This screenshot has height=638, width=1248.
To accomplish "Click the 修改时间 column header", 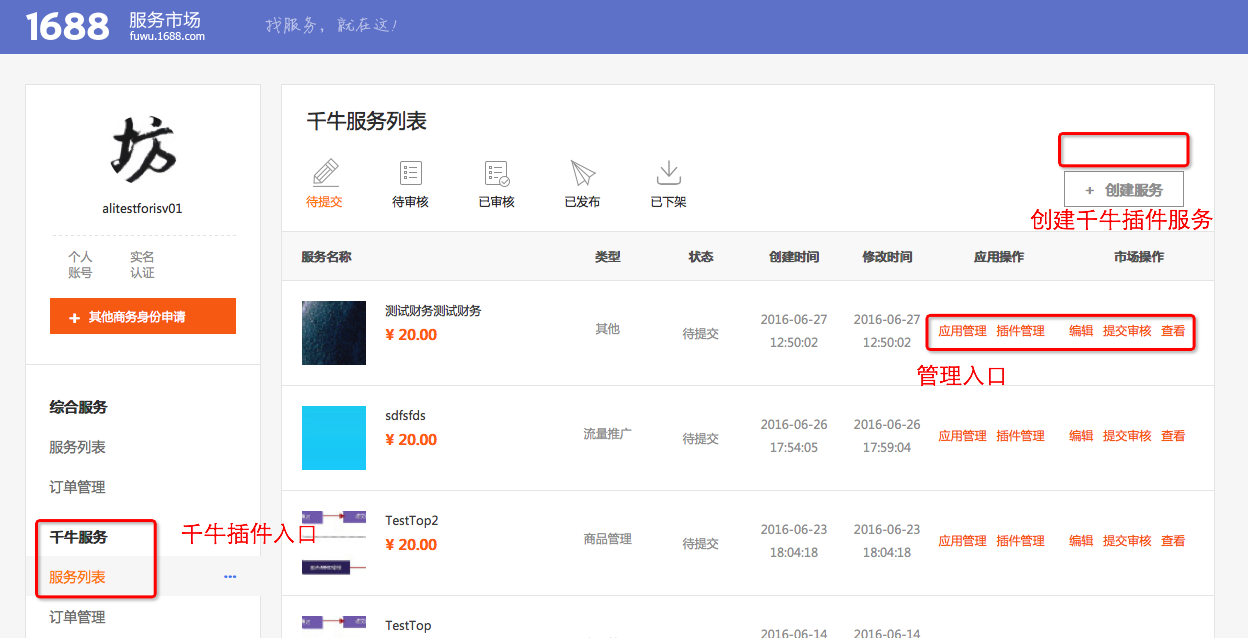I will tap(887, 257).
